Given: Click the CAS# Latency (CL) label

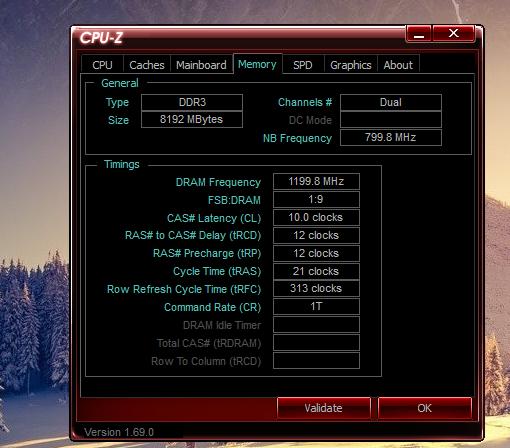Looking at the screenshot, I should click(x=214, y=218).
